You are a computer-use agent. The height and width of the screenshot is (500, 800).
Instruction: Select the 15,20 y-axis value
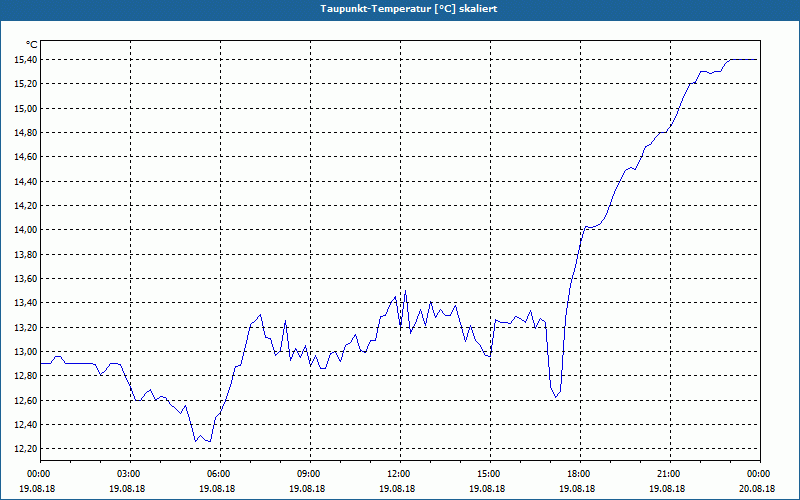26,84
